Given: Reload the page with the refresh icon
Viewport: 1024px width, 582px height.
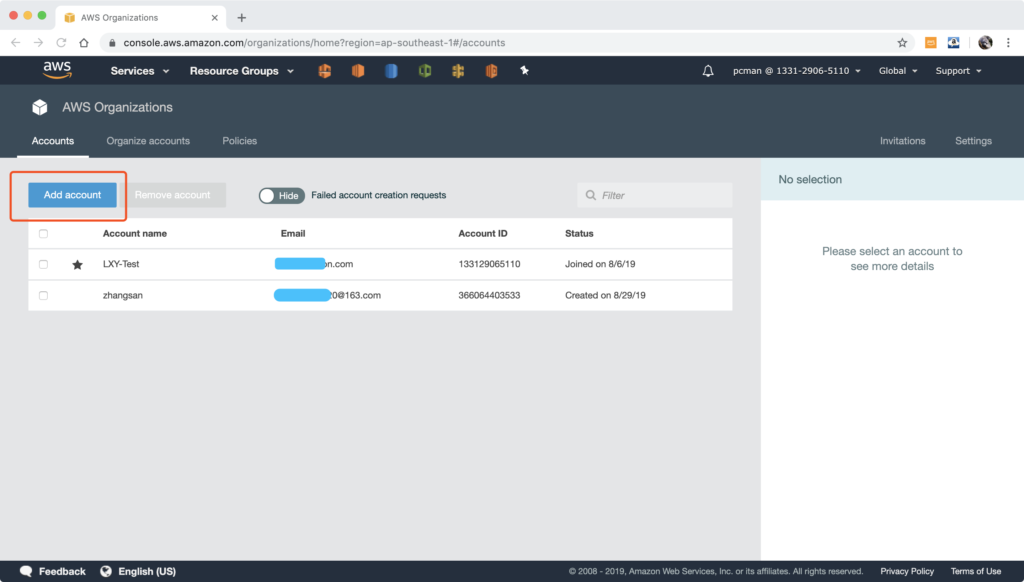Looking at the screenshot, I should (61, 43).
